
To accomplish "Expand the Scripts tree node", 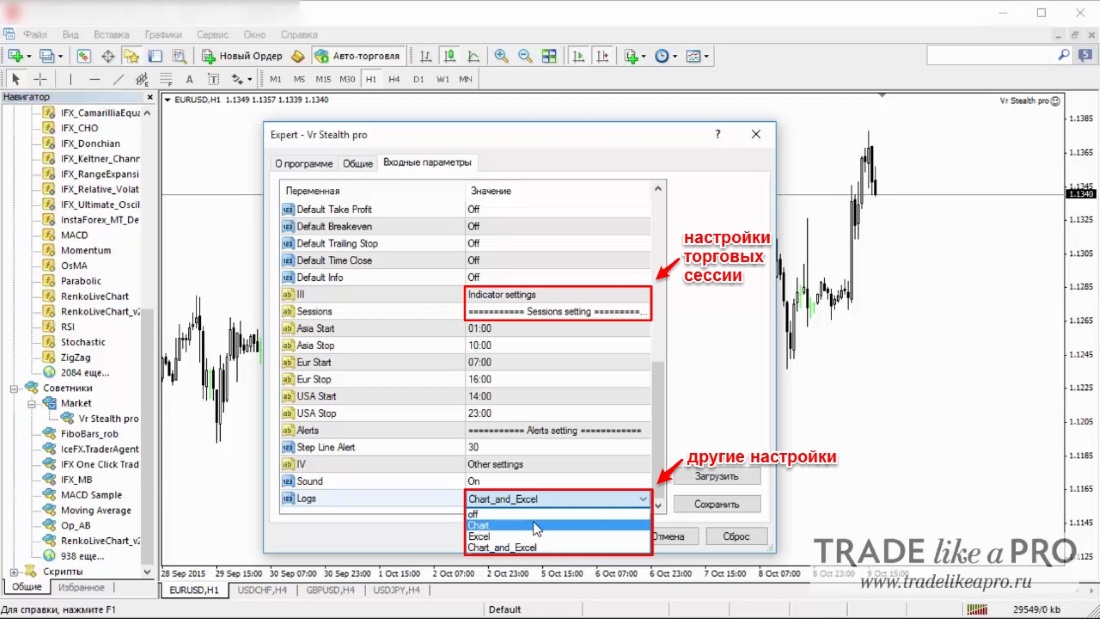I will pyautogui.click(x=14, y=571).
